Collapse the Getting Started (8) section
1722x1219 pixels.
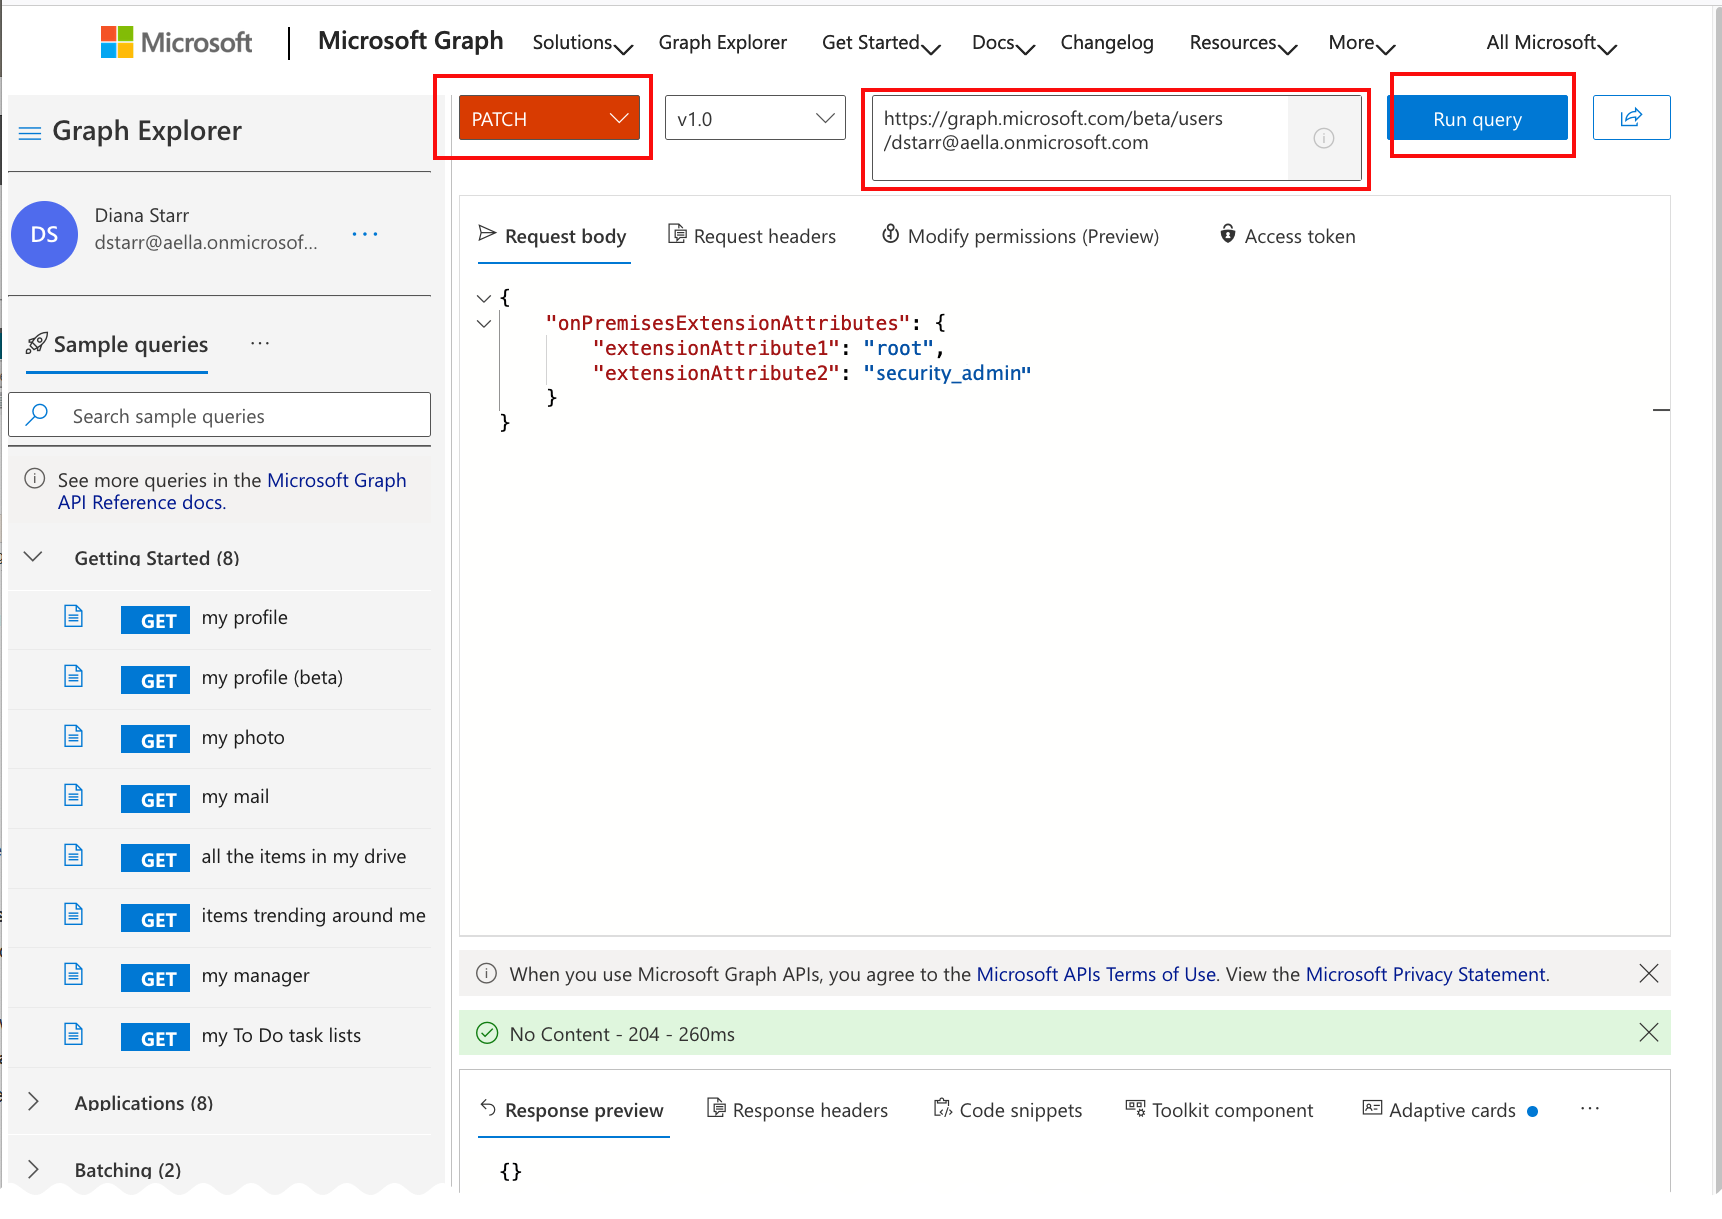click(34, 558)
